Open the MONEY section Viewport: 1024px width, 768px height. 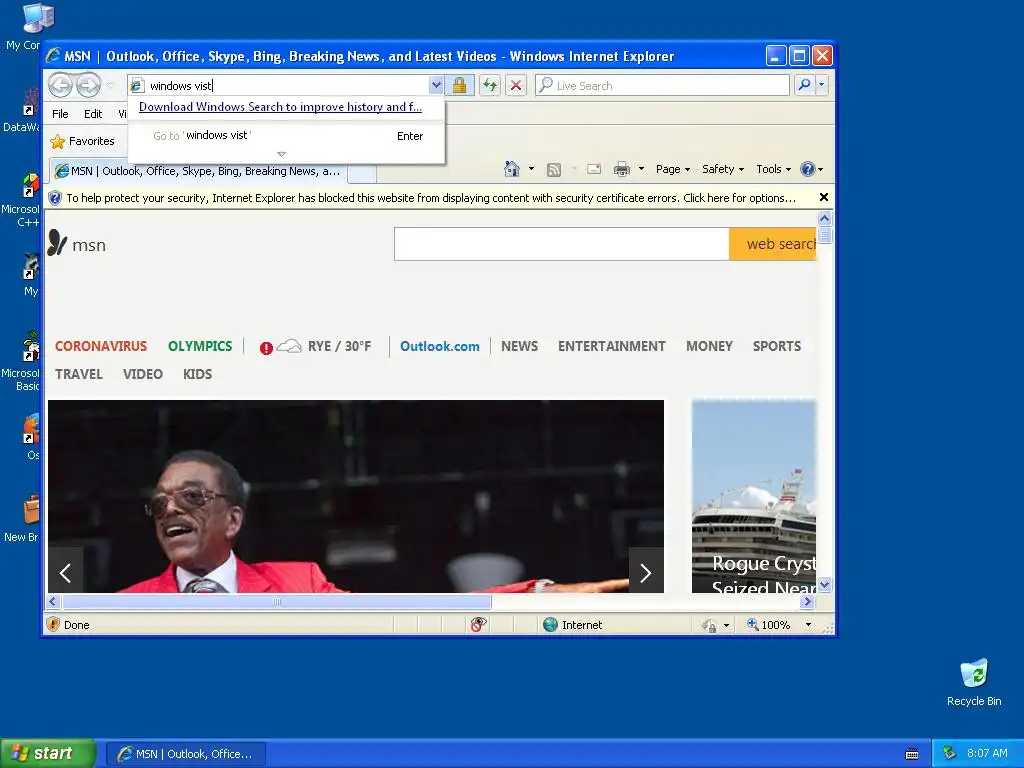click(709, 346)
